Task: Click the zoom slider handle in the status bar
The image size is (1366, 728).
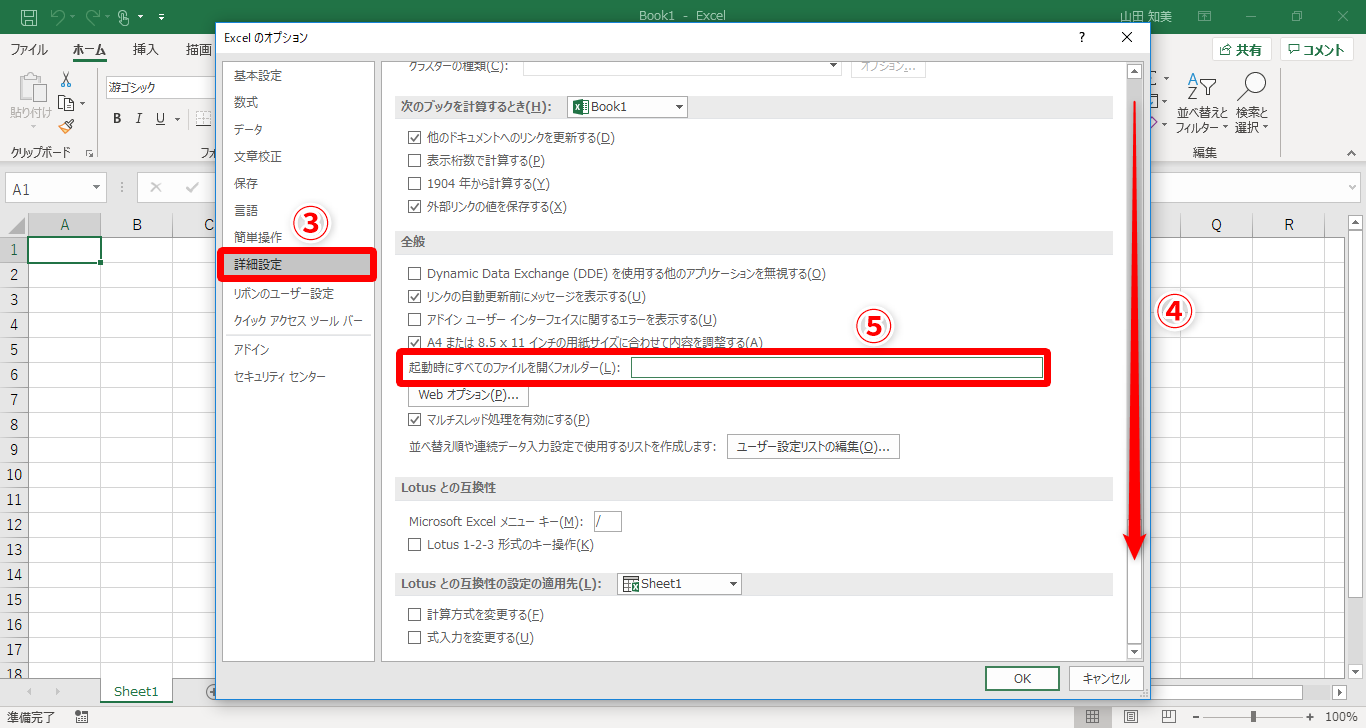Action: tap(1253, 717)
